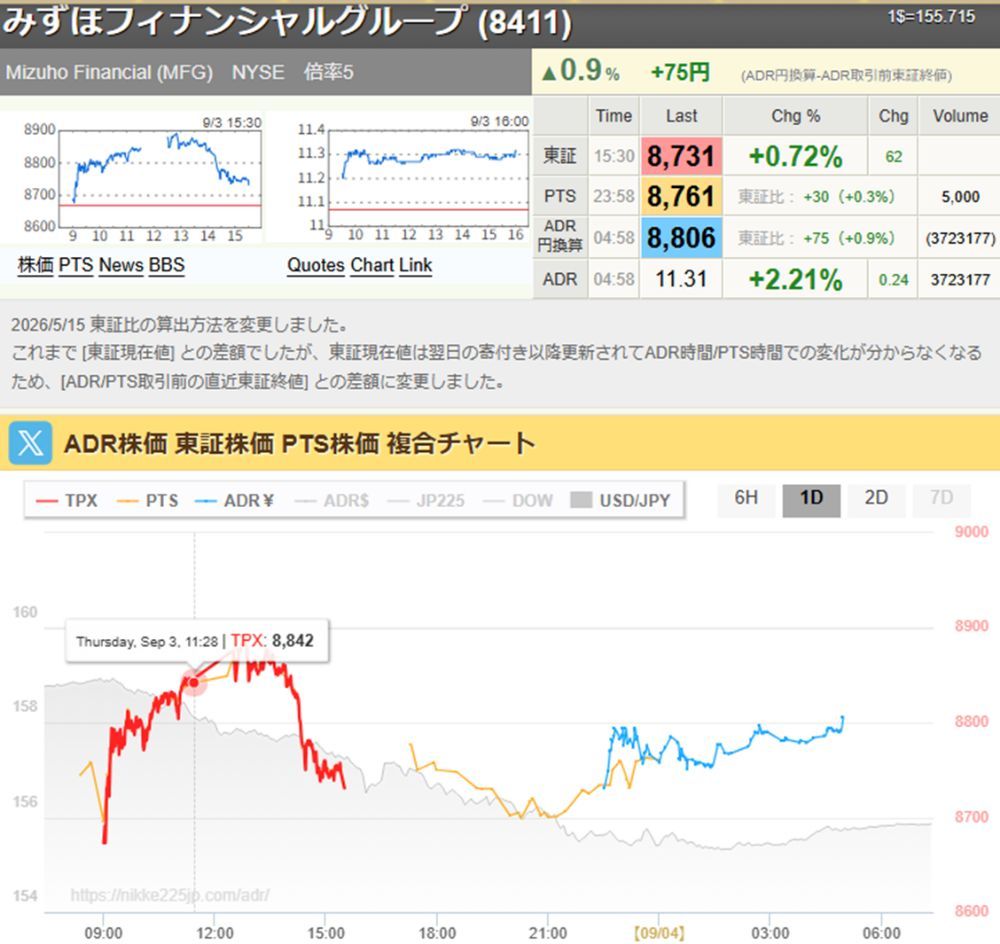The width and height of the screenshot is (1000, 944).
Task: Open the Chart link under ADR chart
Action: click(x=372, y=265)
